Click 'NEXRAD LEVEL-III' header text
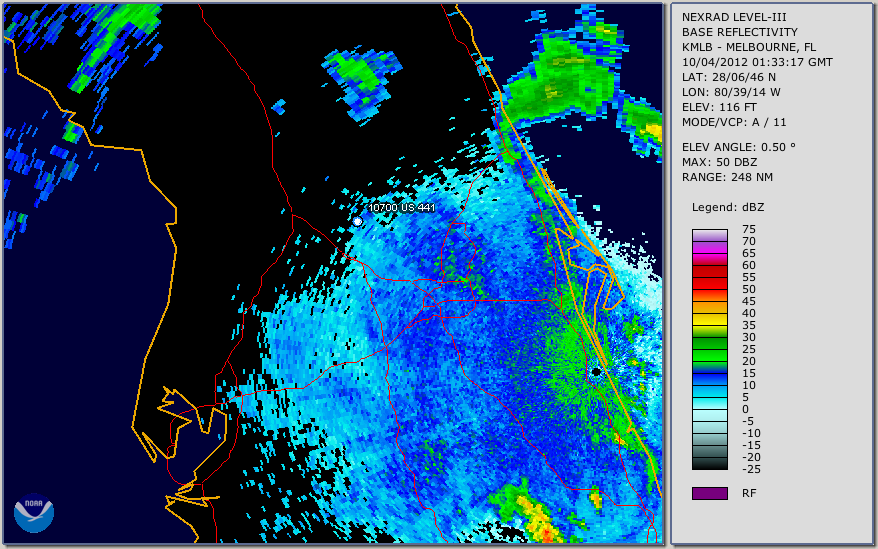Viewport: 878px width, 549px height. point(734,17)
